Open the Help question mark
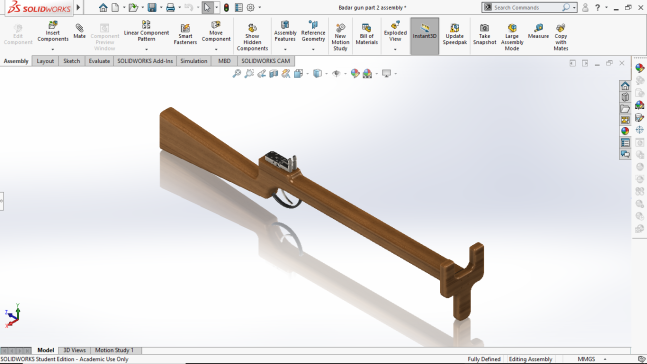Screen dimensions: 647x364 pyautogui.click(x=597, y=7)
